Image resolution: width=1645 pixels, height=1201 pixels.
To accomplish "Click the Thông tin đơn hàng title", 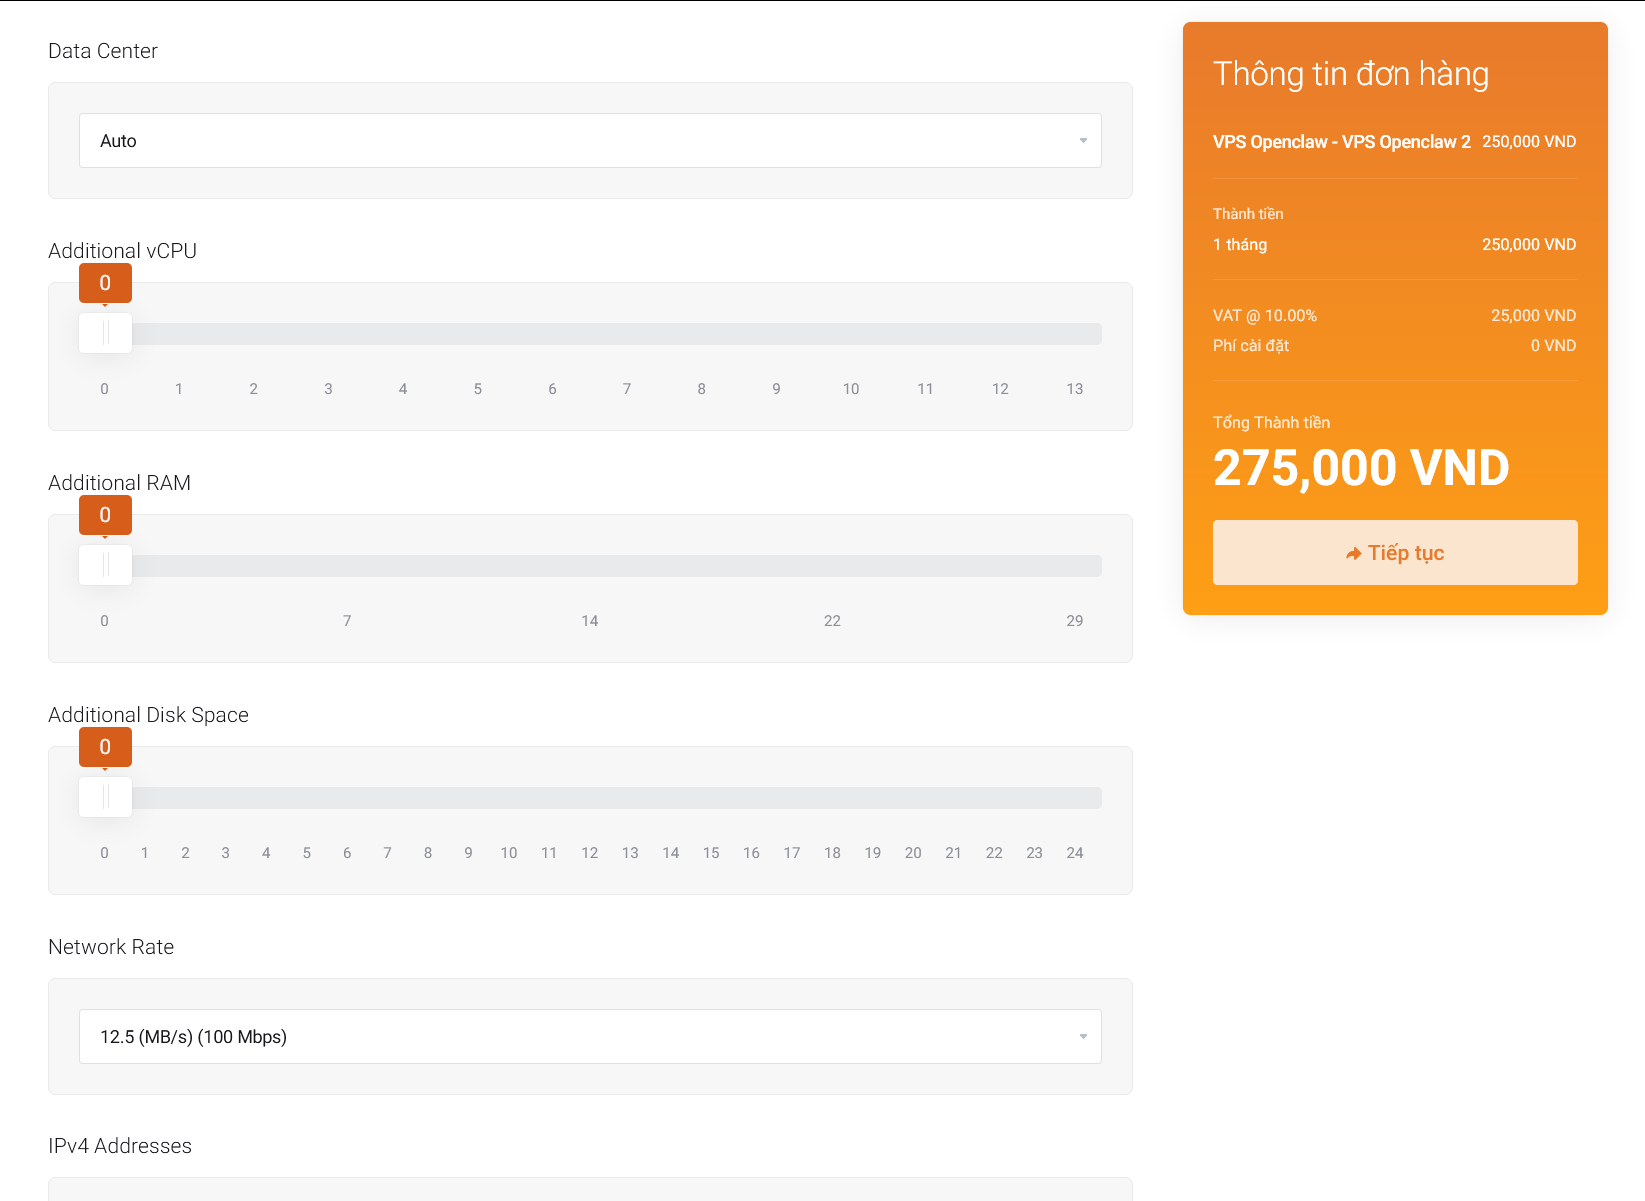I will pos(1351,74).
